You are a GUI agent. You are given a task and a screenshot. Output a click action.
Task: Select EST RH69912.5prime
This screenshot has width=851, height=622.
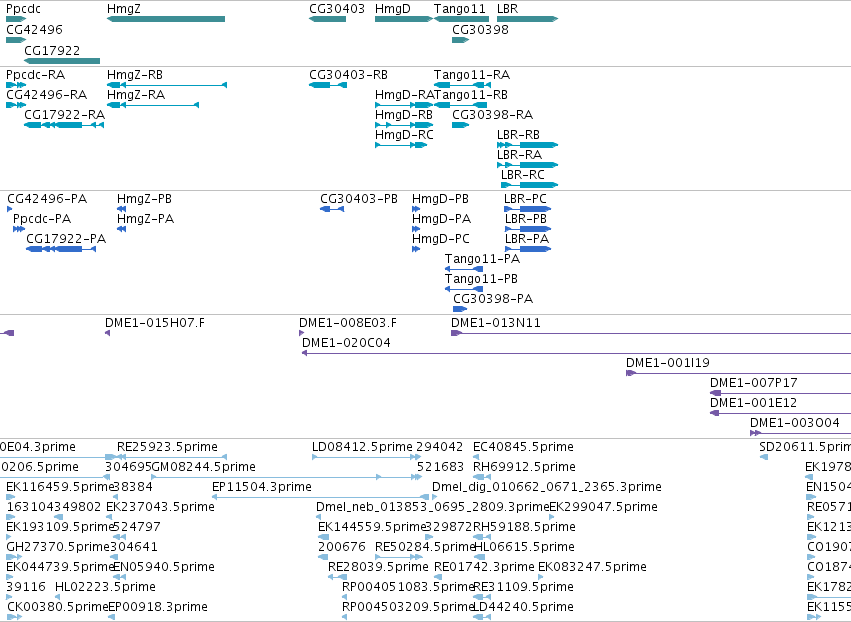coord(524,467)
